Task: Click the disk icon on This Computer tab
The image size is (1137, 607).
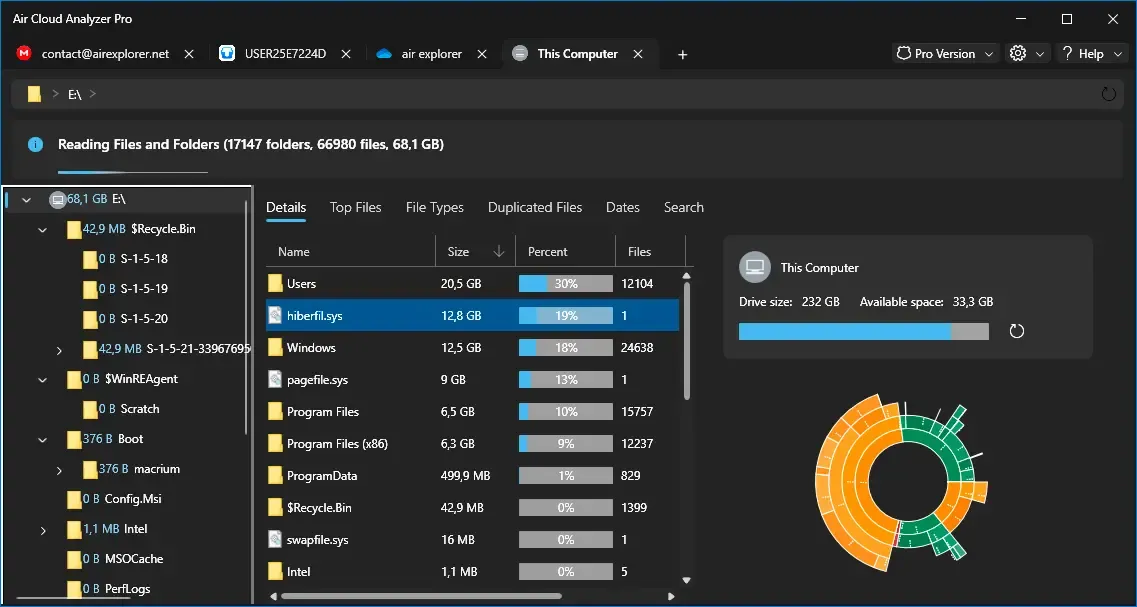Action: (519, 54)
